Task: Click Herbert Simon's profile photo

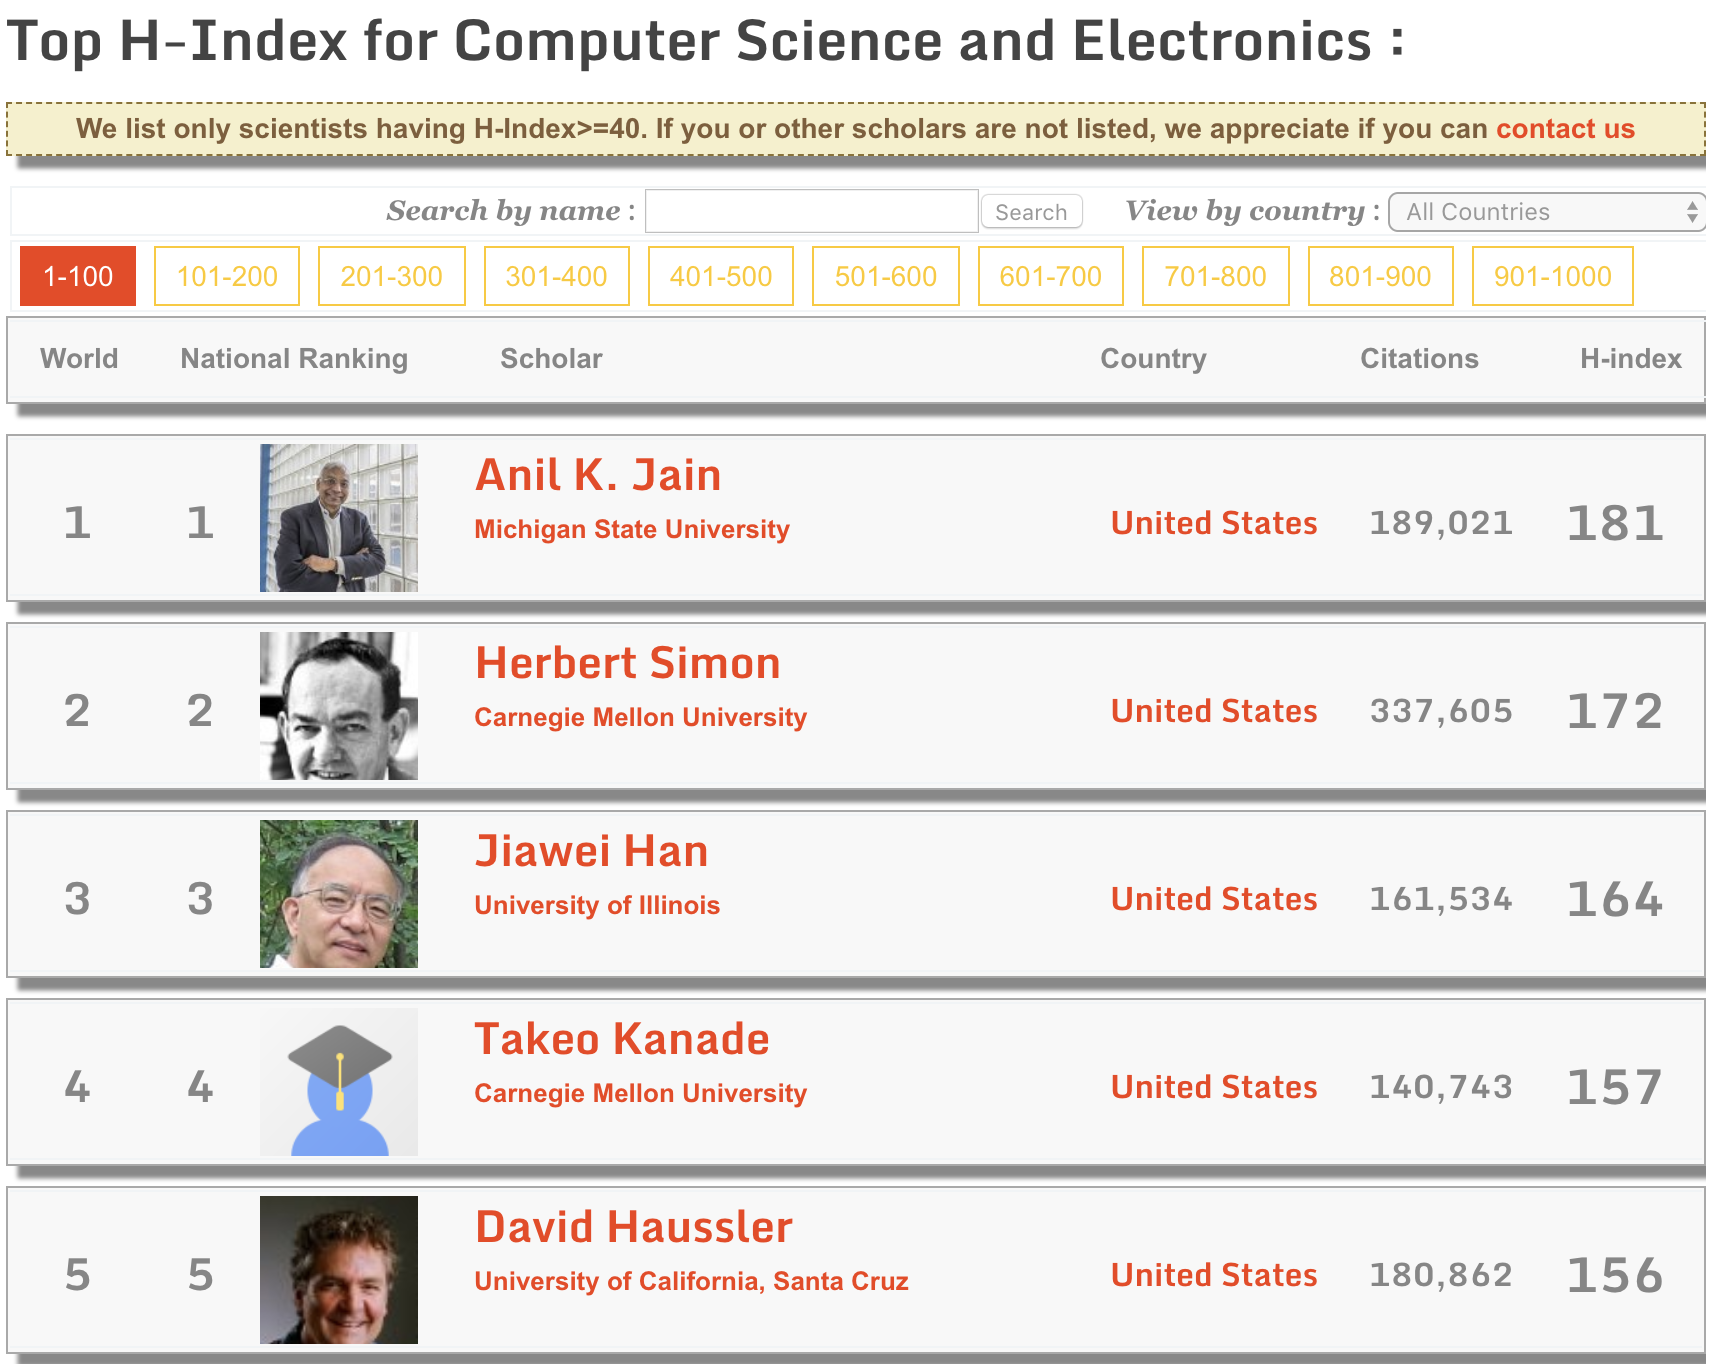Action: click(x=339, y=706)
